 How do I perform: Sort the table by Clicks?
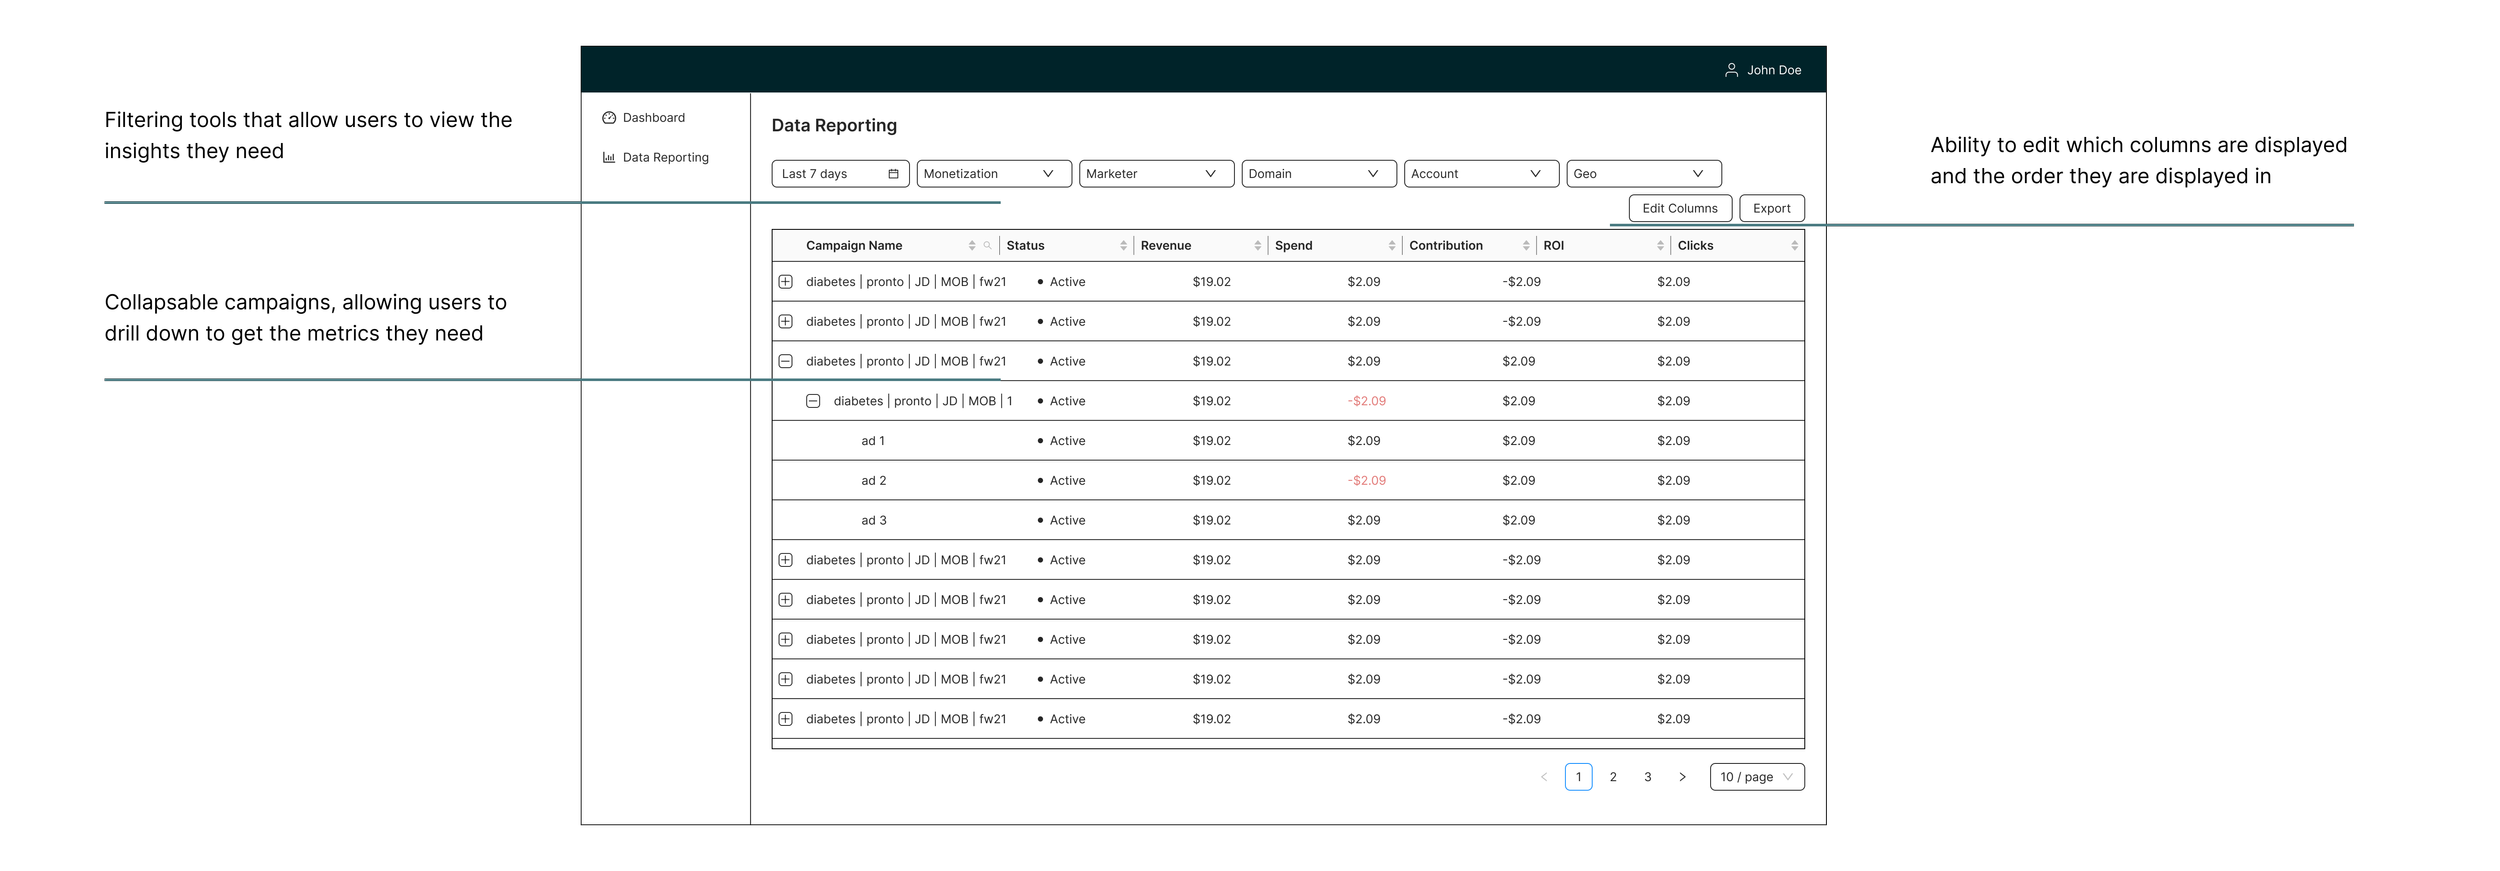1795,246
